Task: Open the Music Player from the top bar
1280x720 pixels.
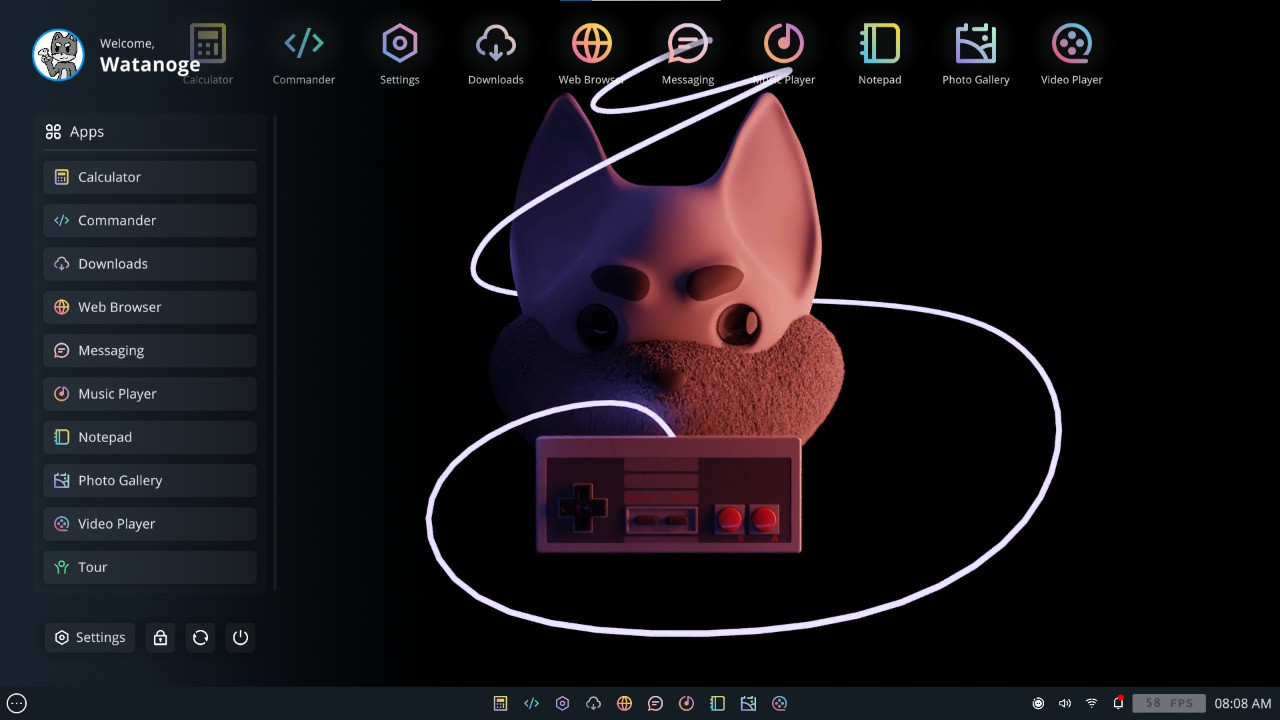Action: coord(784,44)
